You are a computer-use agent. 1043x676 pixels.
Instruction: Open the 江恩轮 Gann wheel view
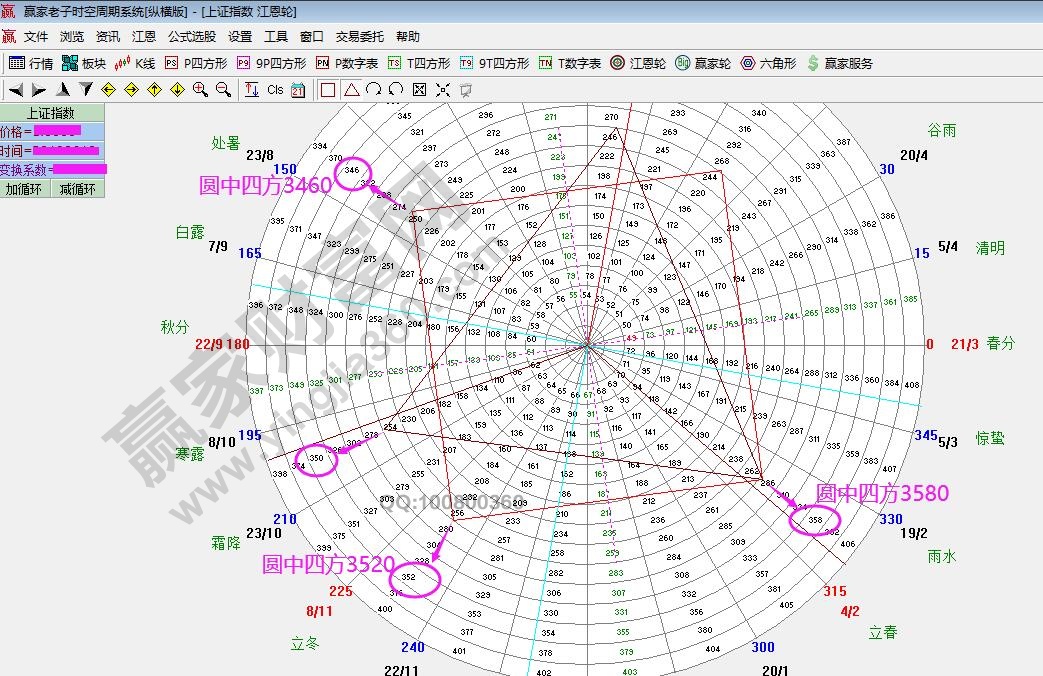(638, 63)
